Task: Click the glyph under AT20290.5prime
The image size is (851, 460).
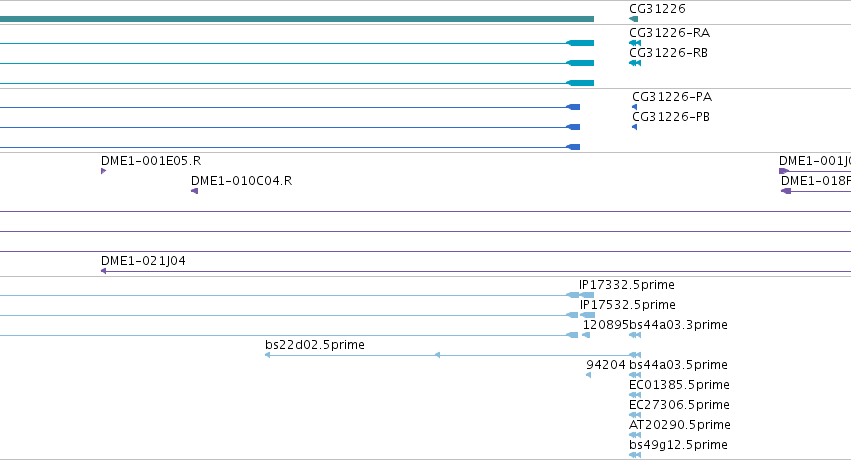Action: point(635,435)
